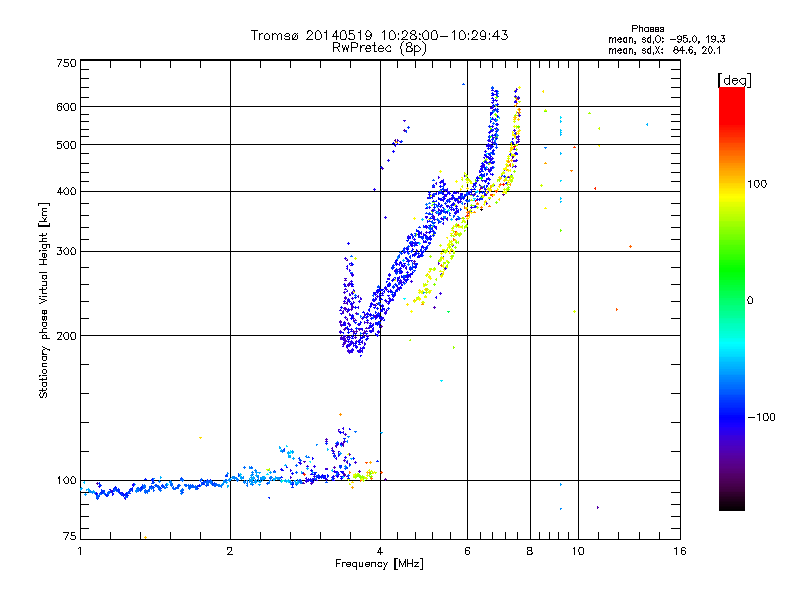Click the 'mean, sd,O: -95.0, 19.3' line

[x=666, y=39]
